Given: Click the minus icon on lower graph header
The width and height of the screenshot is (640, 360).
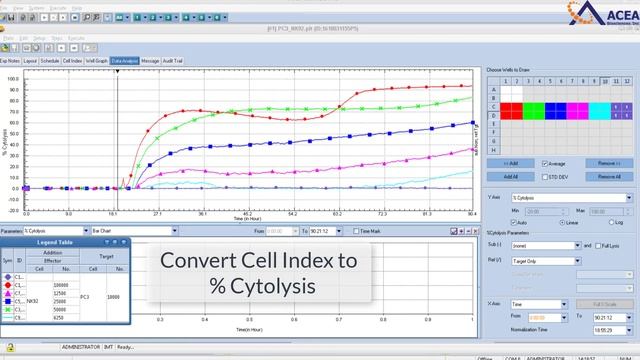Looking at the screenshot, I should click(x=469, y=231).
